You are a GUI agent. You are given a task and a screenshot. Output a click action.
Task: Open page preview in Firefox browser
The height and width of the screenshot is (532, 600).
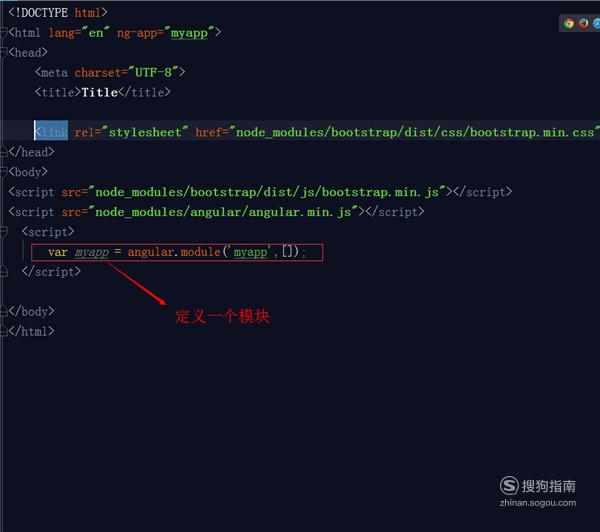pyautogui.click(x=584, y=23)
